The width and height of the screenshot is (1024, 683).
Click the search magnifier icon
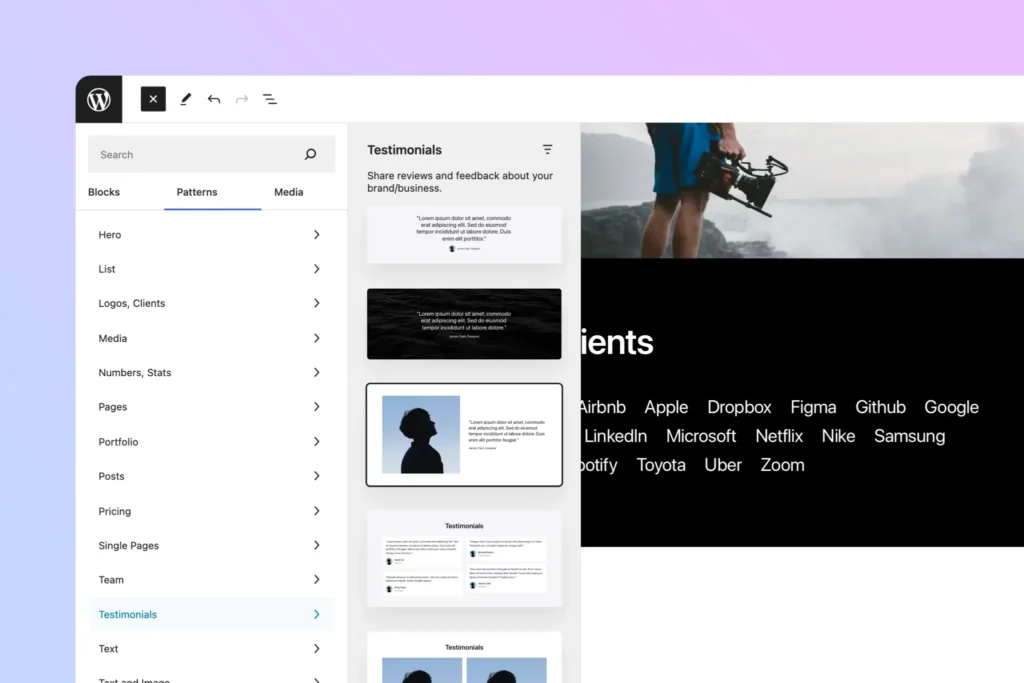[310, 155]
